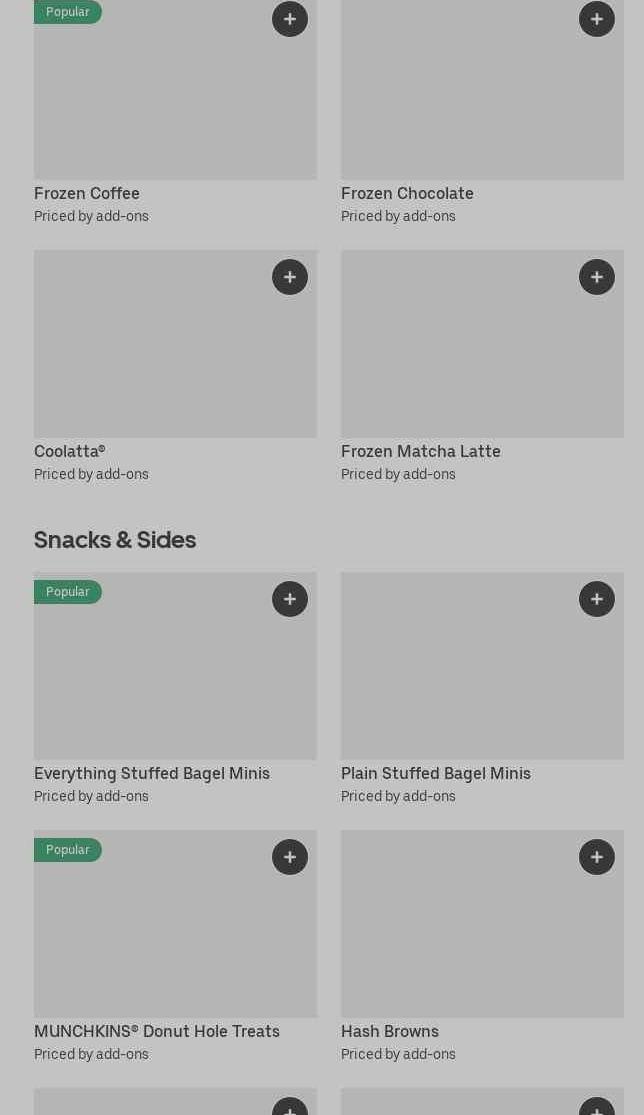Image resolution: width=644 pixels, height=1115 pixels.
Task: Open MUNCHKINS Donut Hole Treats title
Action: [x=157, y=1031]
